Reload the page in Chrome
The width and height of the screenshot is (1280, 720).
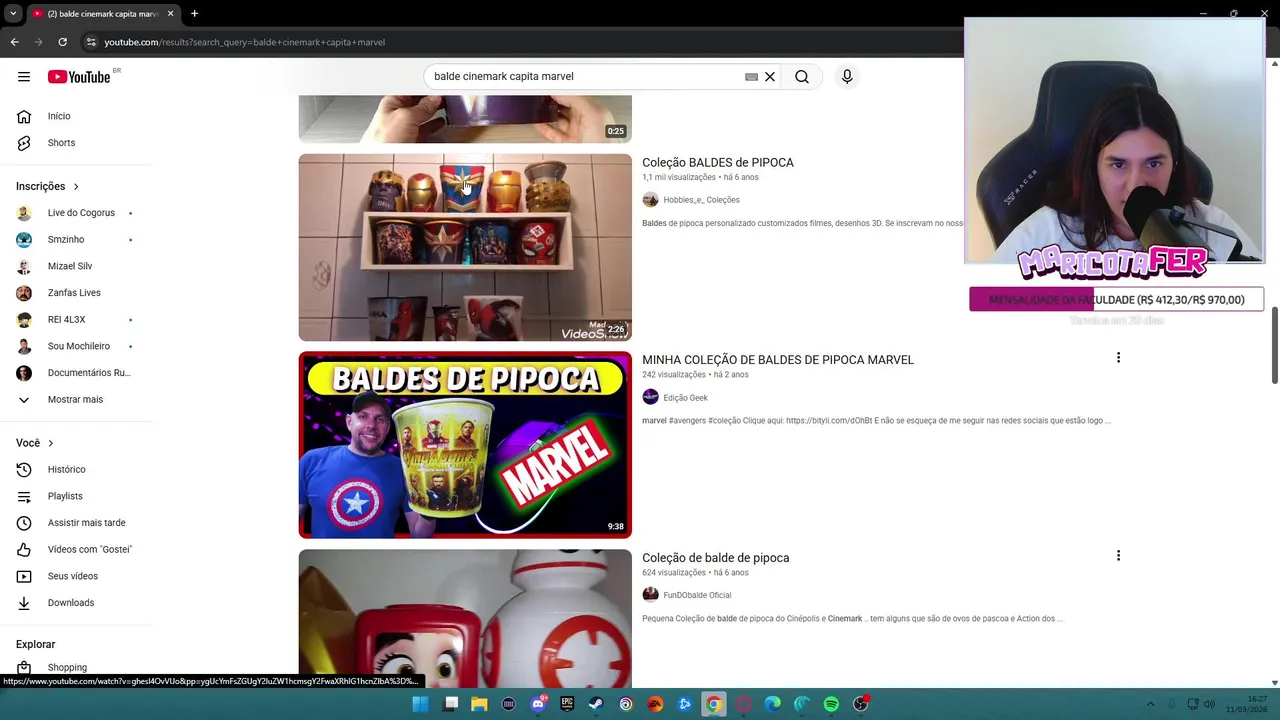pos(62,42)
